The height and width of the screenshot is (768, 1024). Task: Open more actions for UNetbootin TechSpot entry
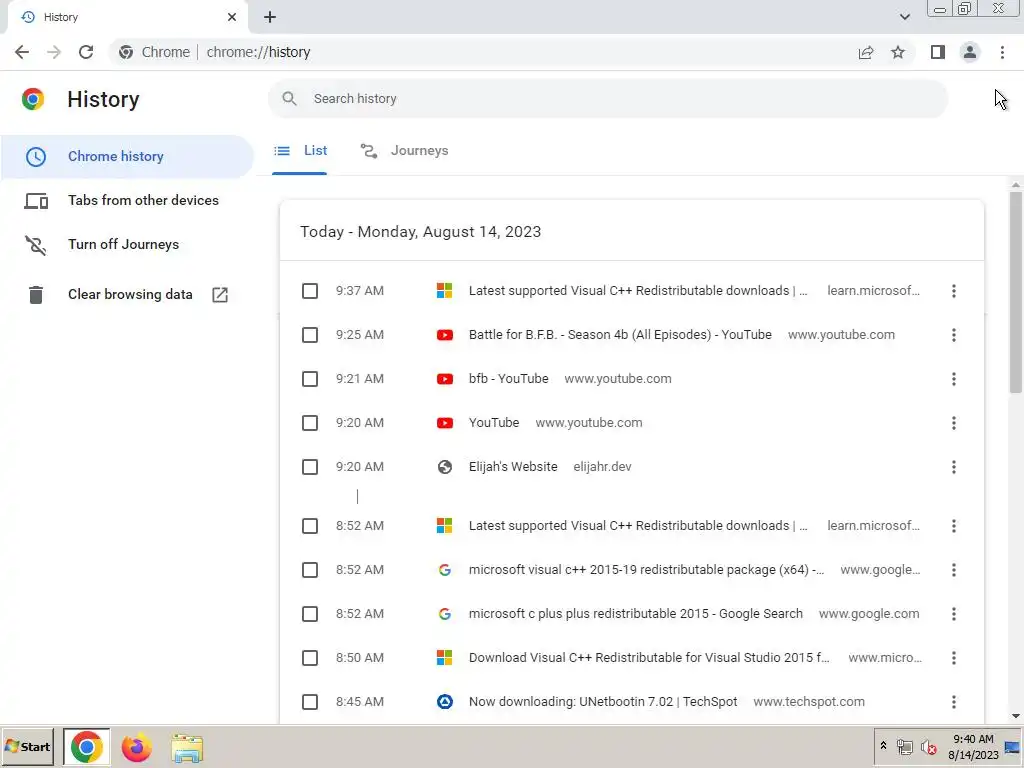coord(953,702)
